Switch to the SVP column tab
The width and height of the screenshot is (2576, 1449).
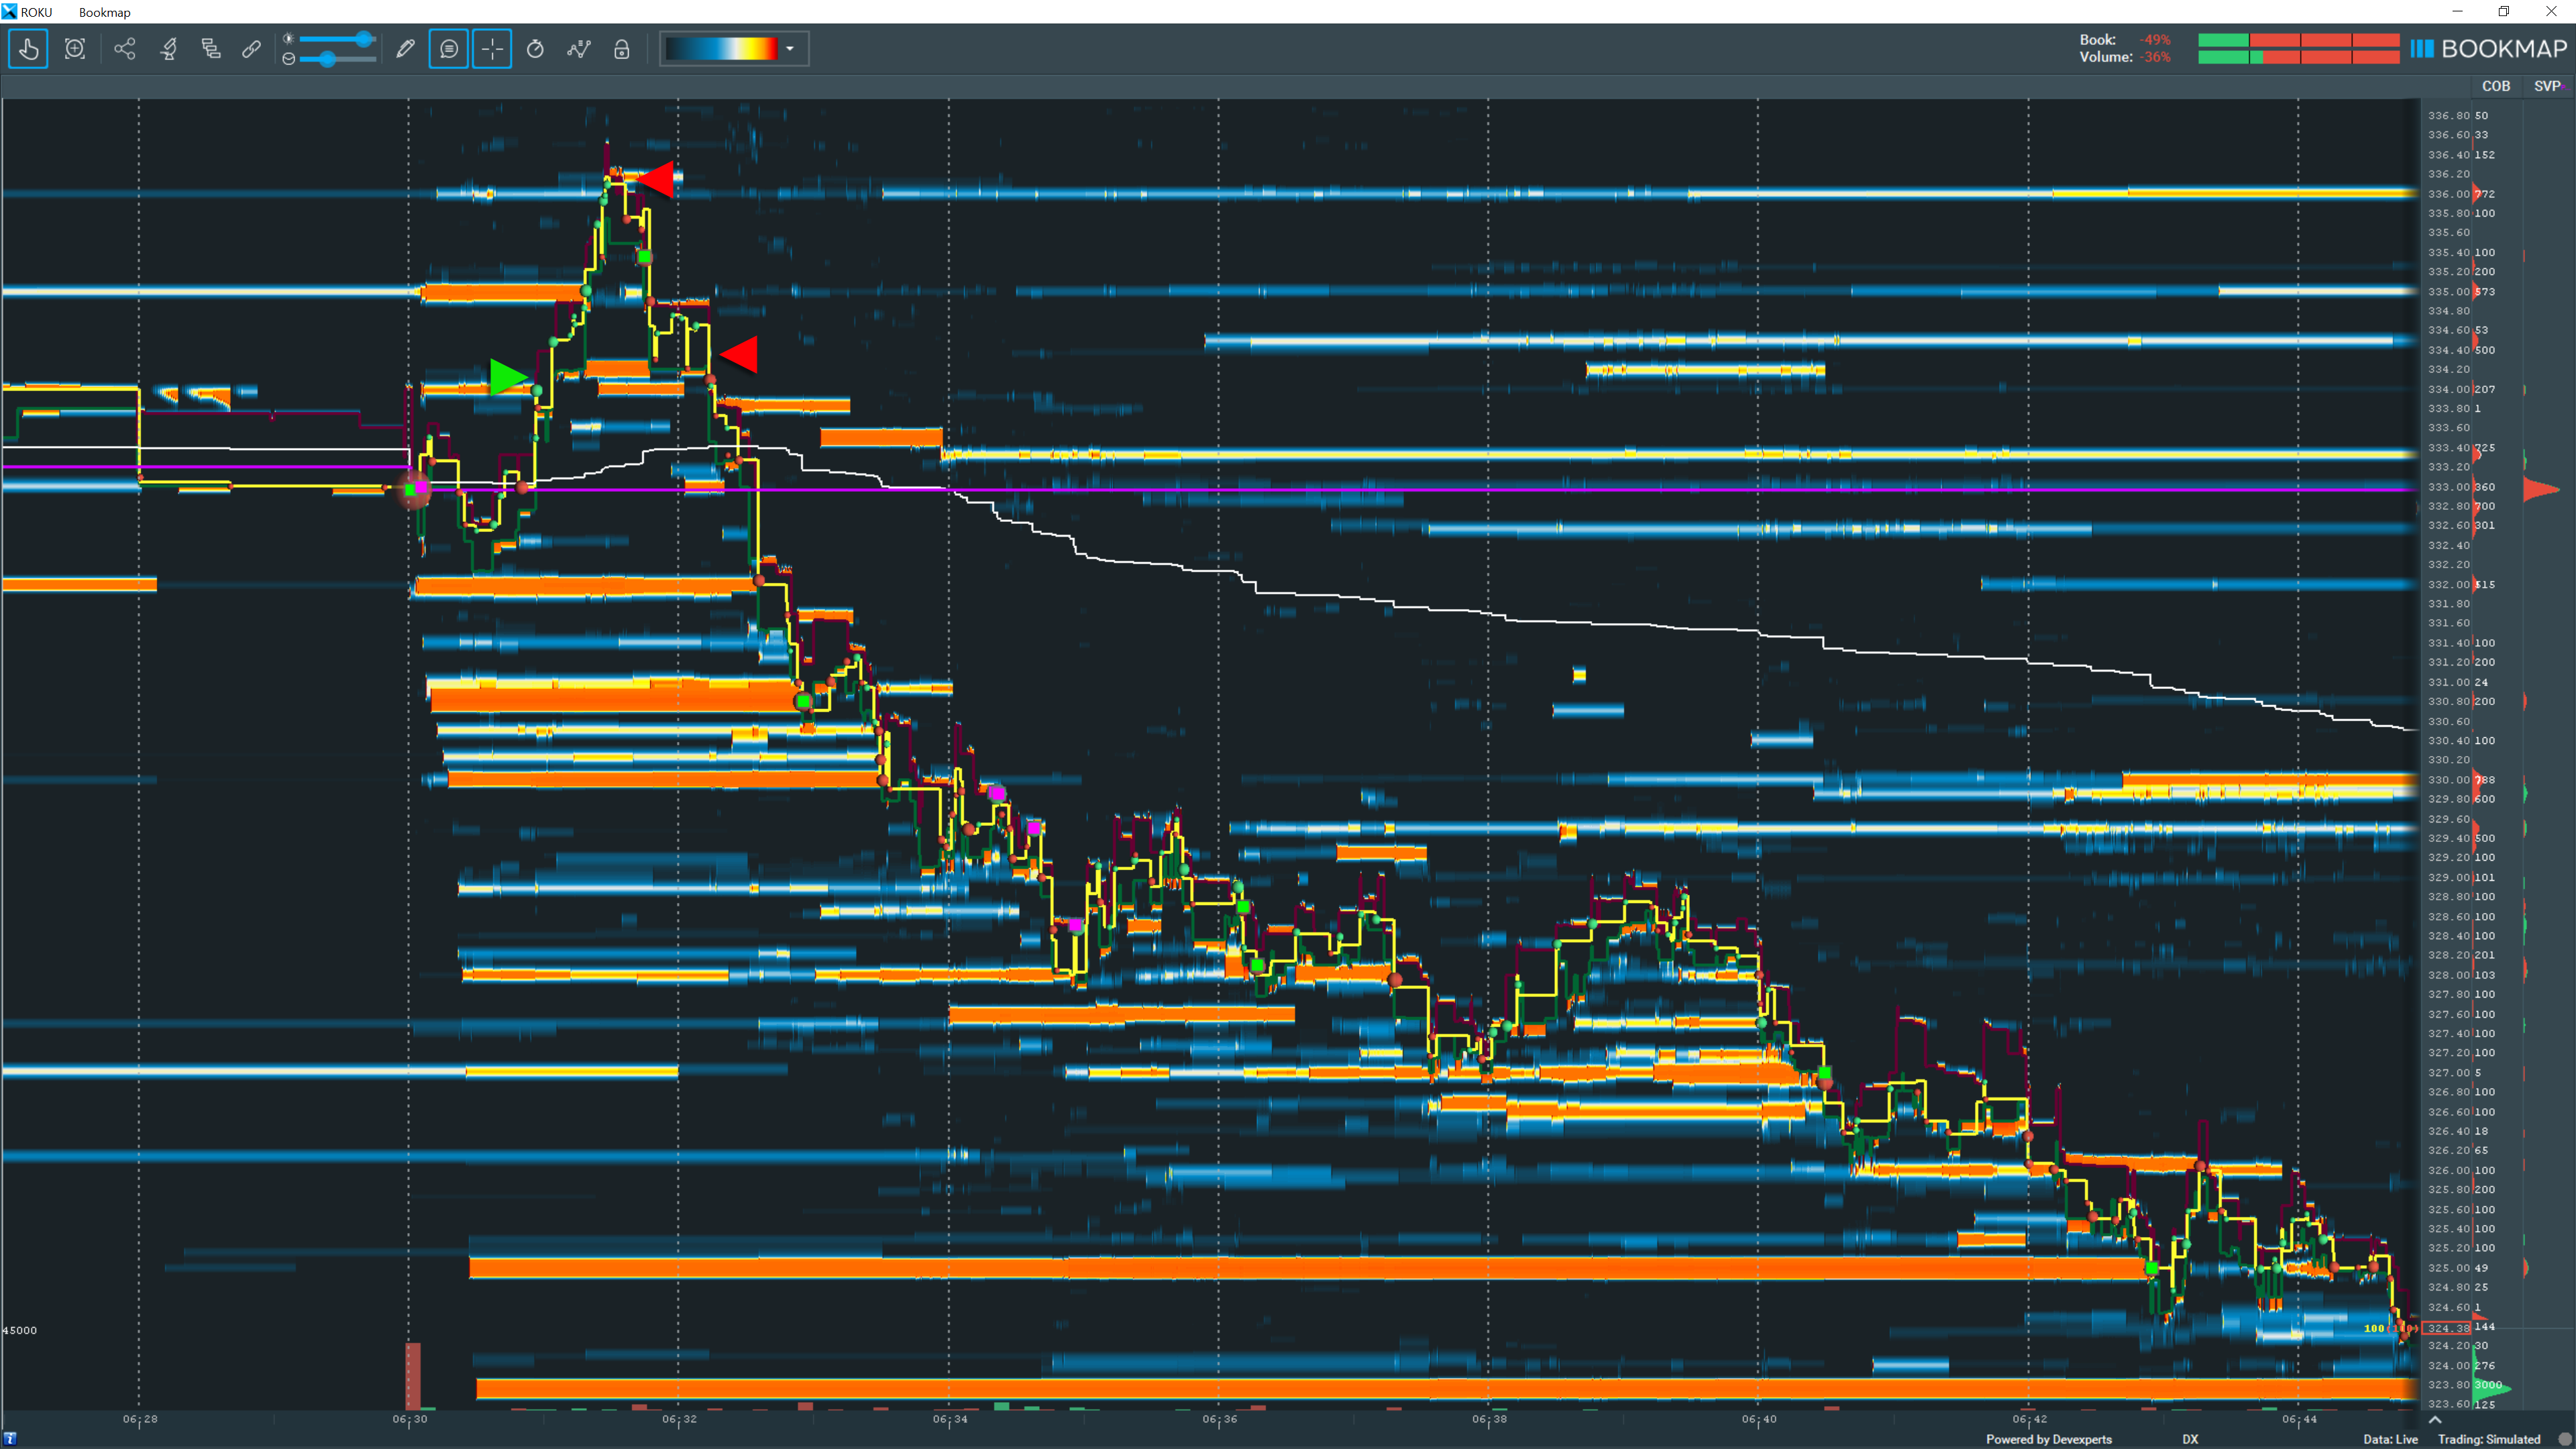pos(2546,86)
